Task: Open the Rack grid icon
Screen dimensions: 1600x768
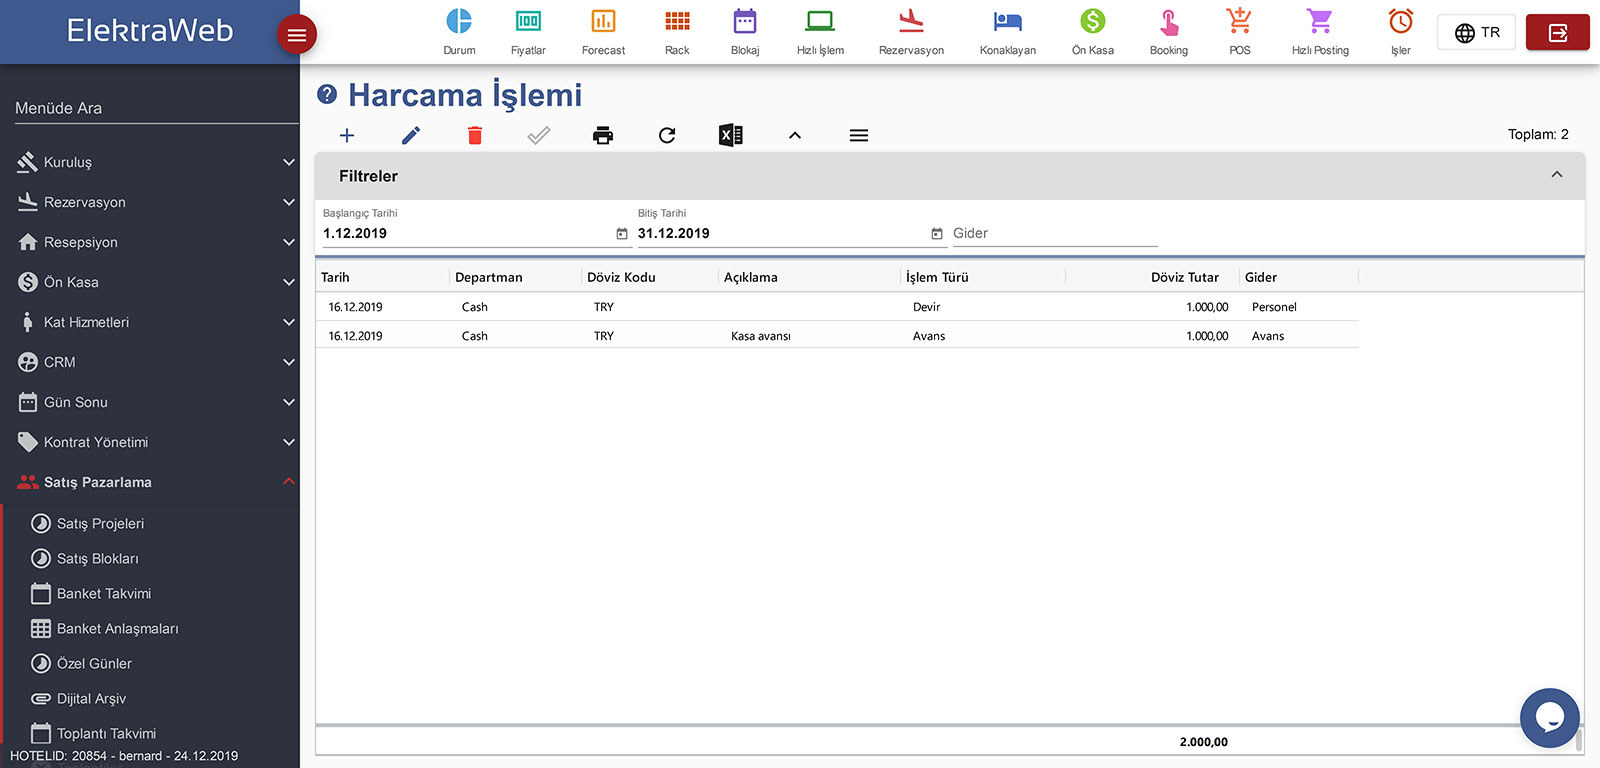Action: (x=677, y=21)
